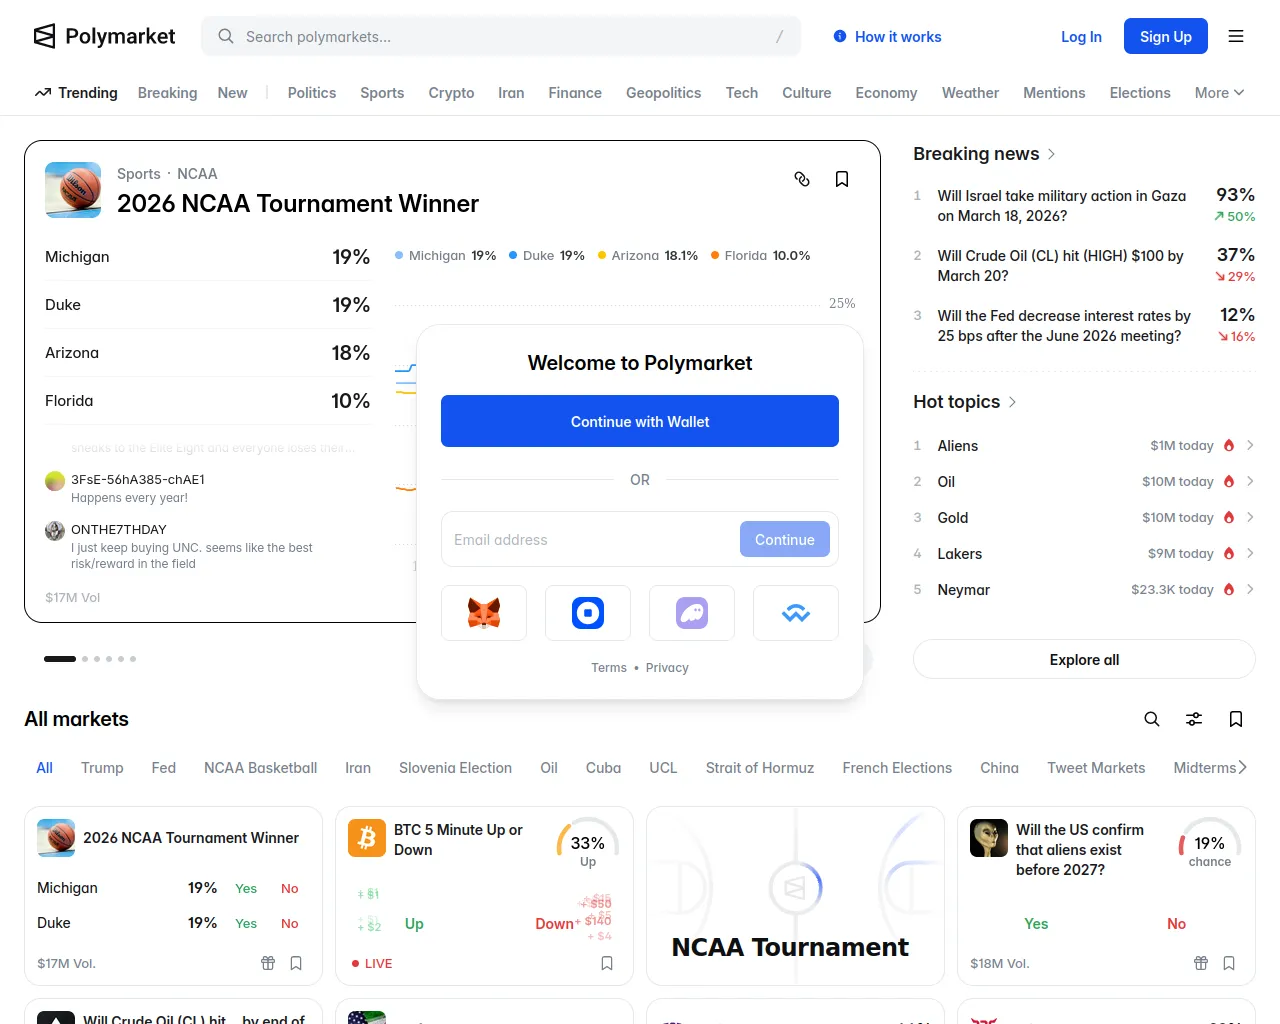Image resolution: width=1280 pixels, height=1024 pixels.
Task: Expand the Hot topics section arrow
Action: click(x=1012, y=402)
